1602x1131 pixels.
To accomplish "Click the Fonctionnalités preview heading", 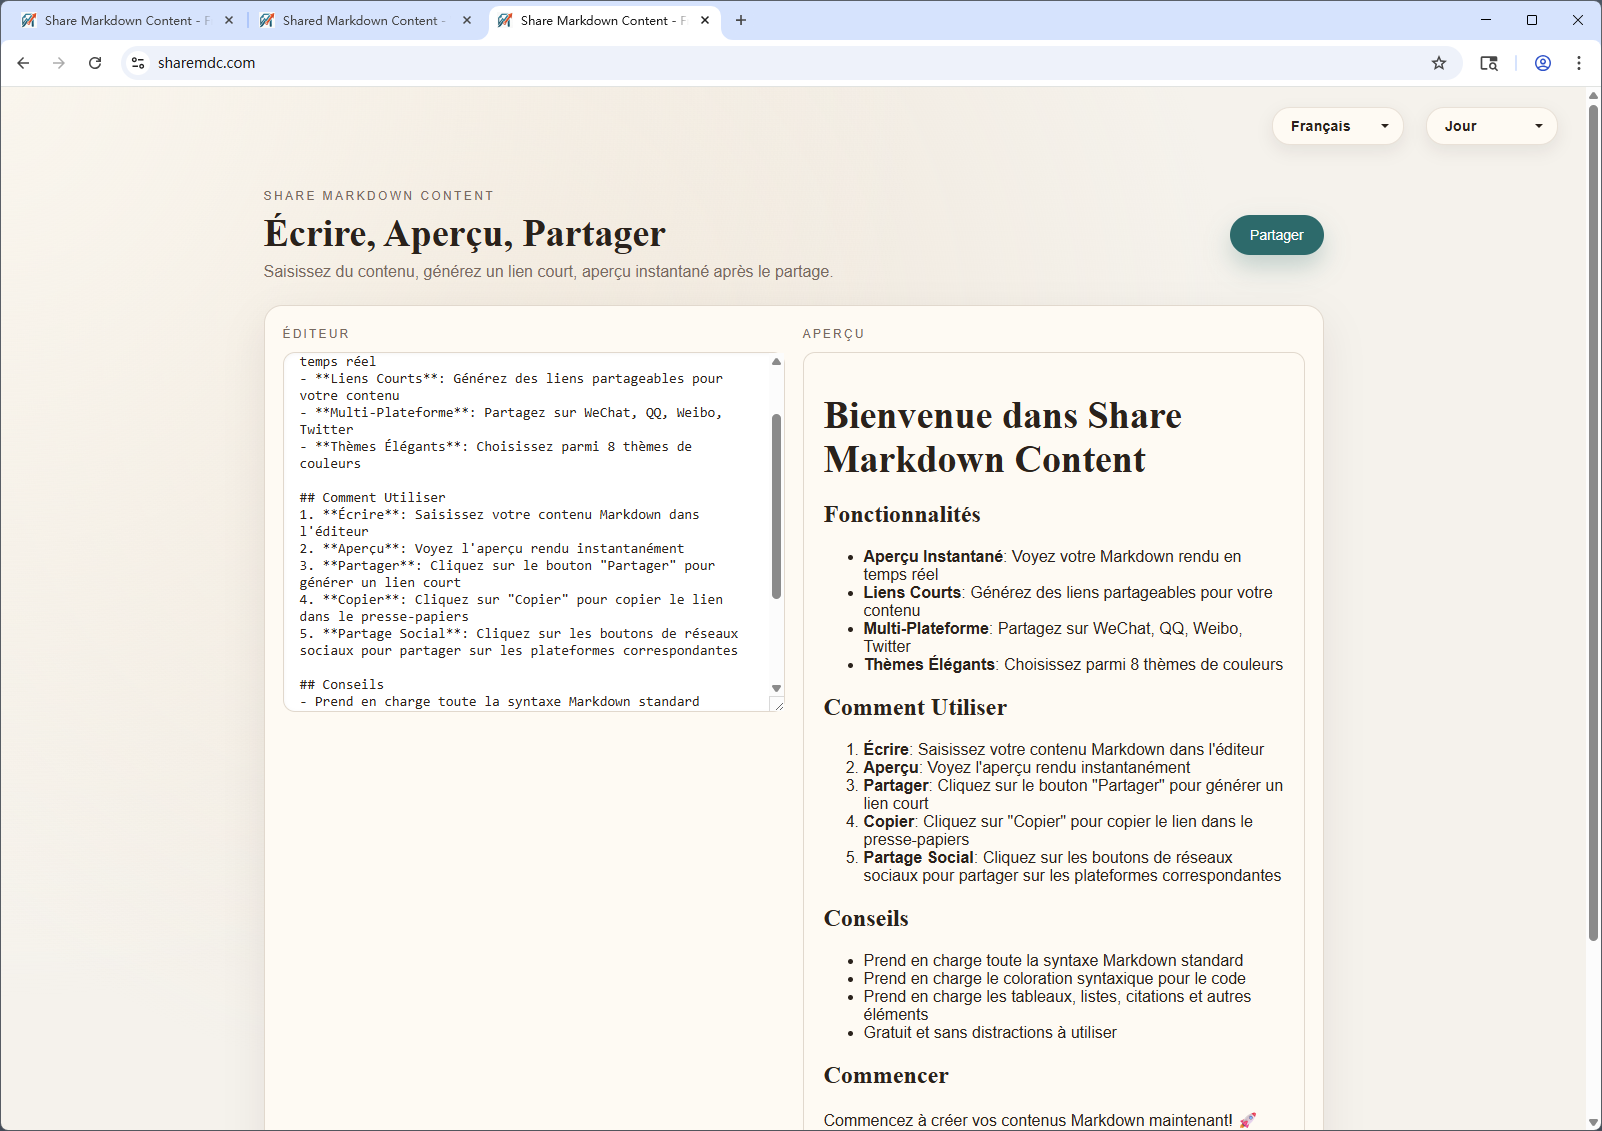I will click(x=902, y=514).
